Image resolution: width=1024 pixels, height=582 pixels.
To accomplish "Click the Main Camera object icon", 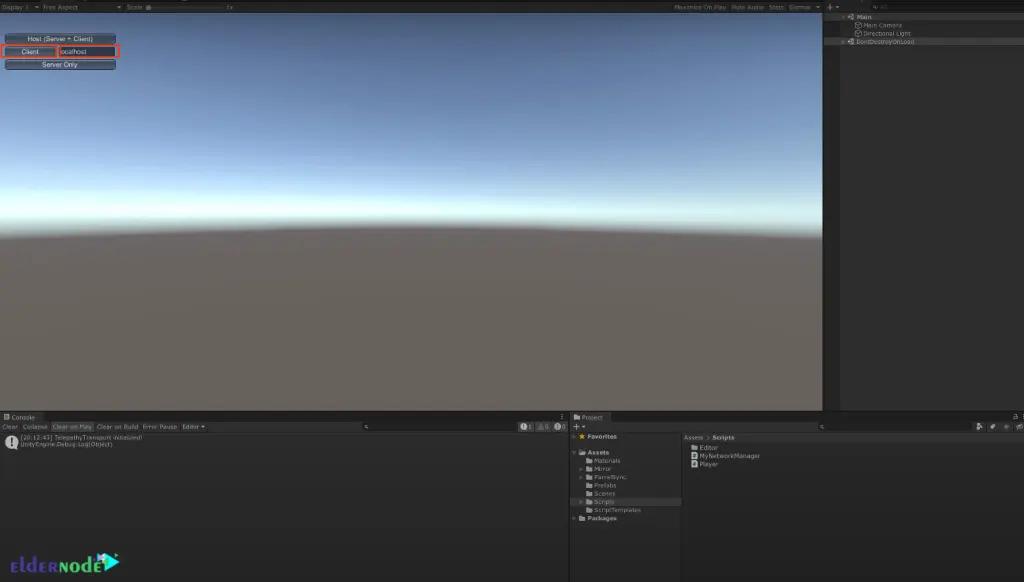I will click(858, 25).
